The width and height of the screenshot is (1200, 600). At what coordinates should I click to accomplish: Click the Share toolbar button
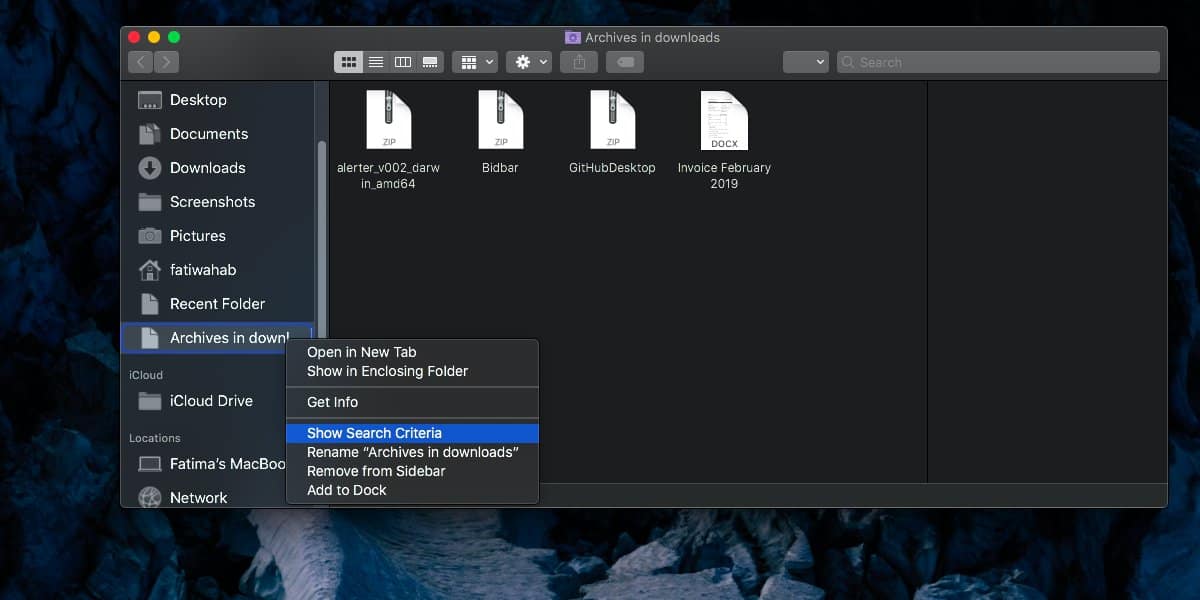(579, 62)
